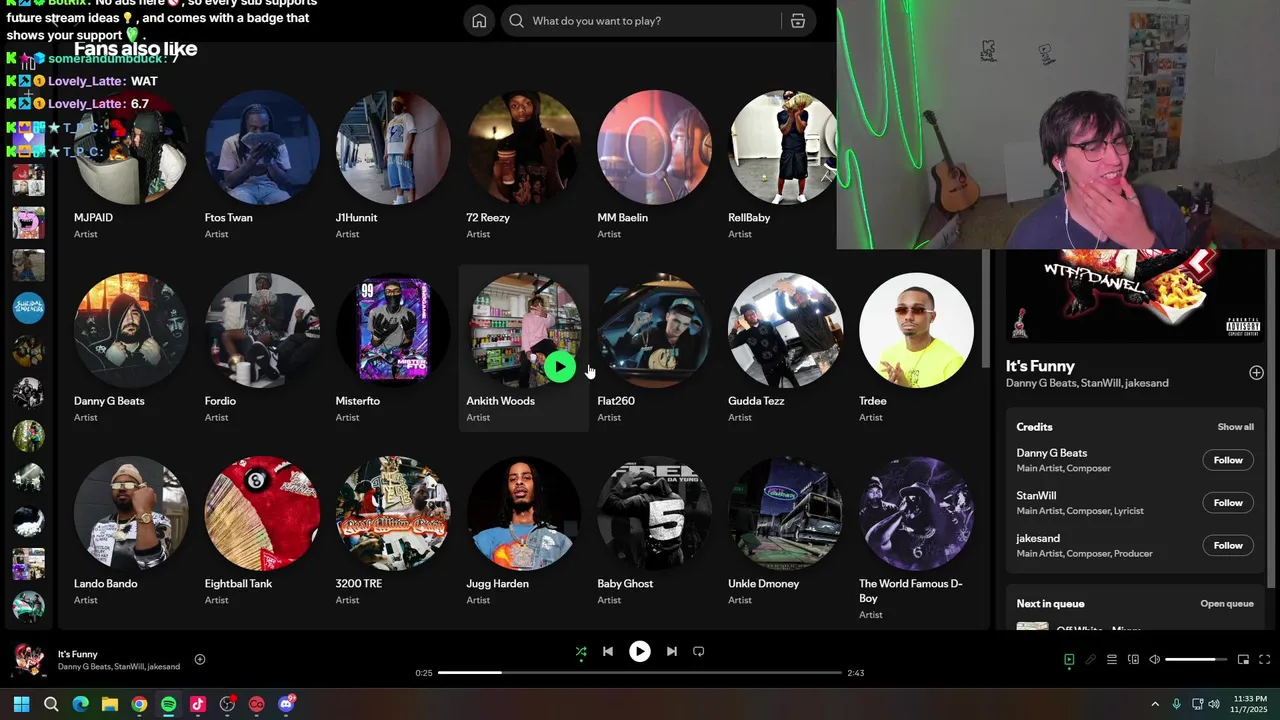Switch to Discord in the taskbar
Screen dimensions: 1280x720
286,704
